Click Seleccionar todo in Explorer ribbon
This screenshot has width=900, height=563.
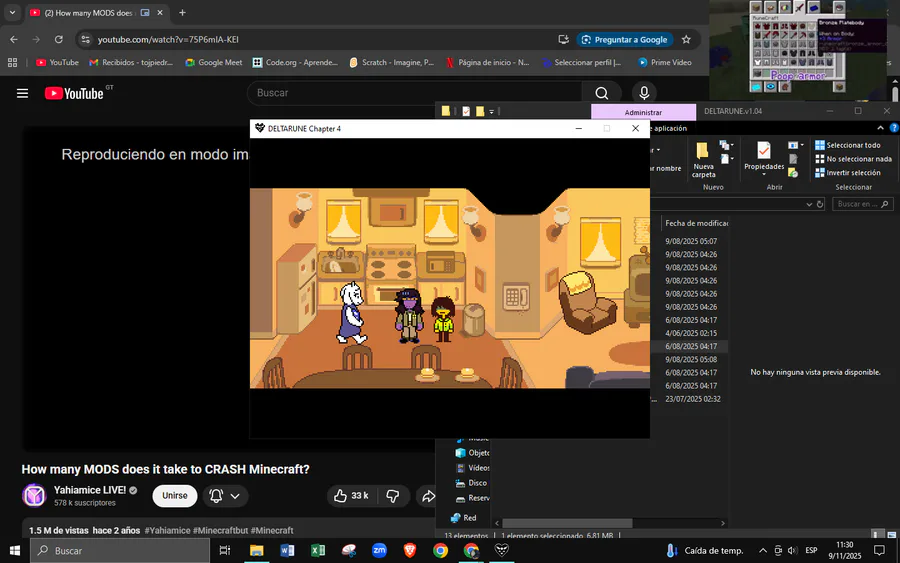pyautogui.click(x=848, y=145)
